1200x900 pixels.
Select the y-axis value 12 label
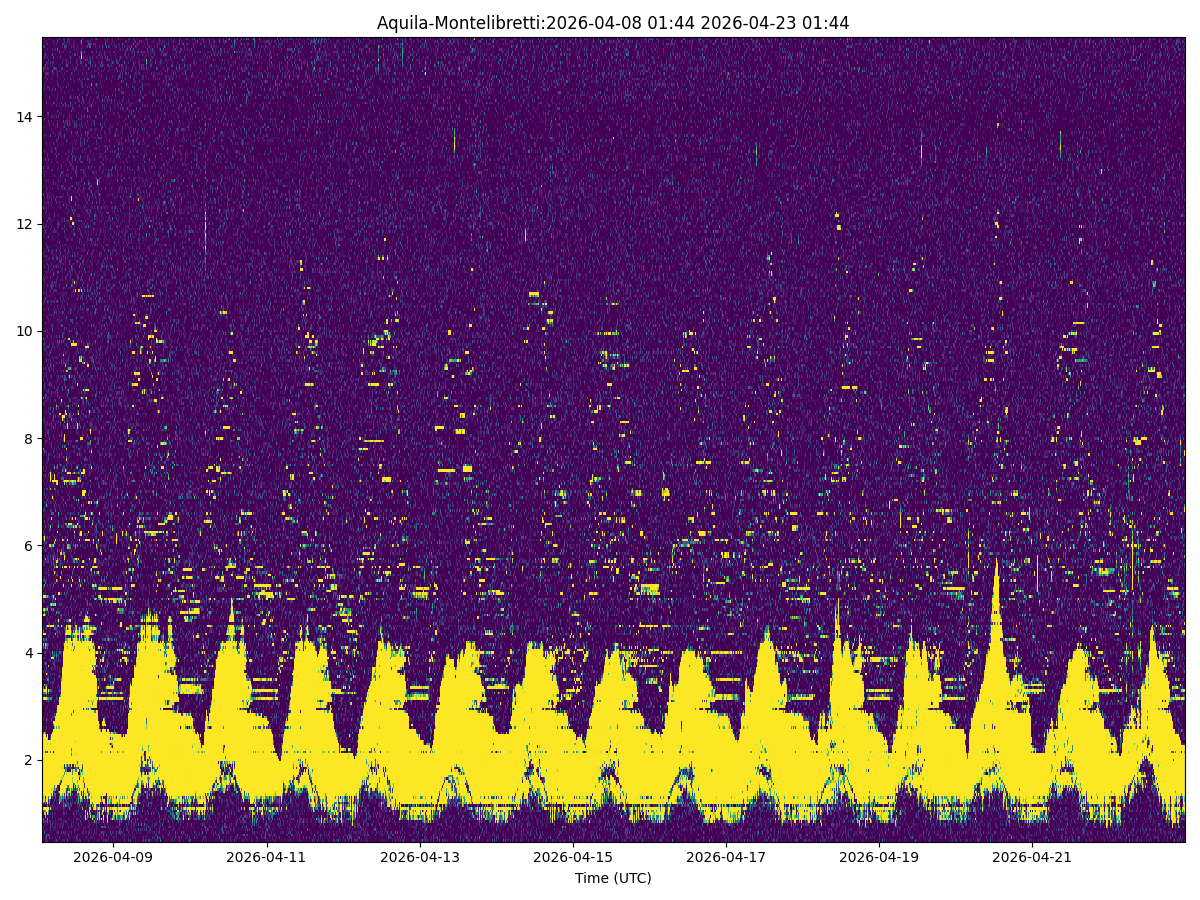tap(25, 224)
